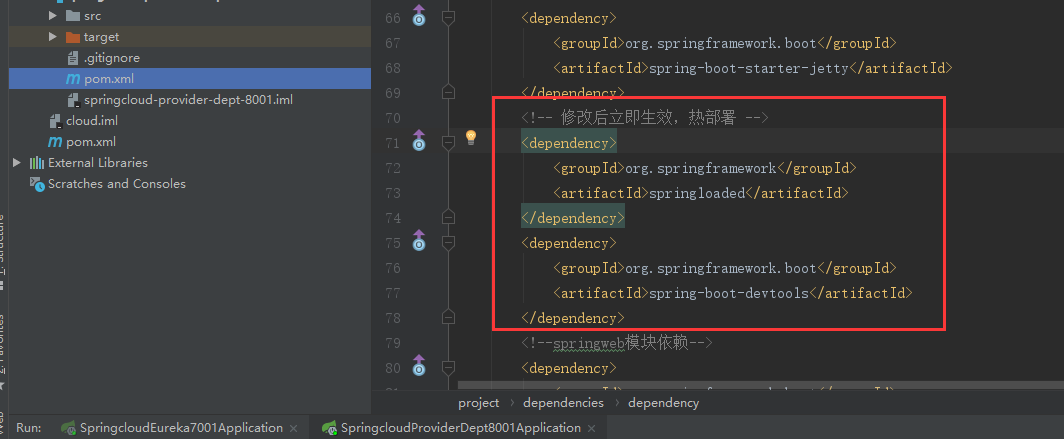Click the gutter dependency marker on line 75
Image resolution: width=1064 pixels, height=439 pixels.
pos(419,240)
